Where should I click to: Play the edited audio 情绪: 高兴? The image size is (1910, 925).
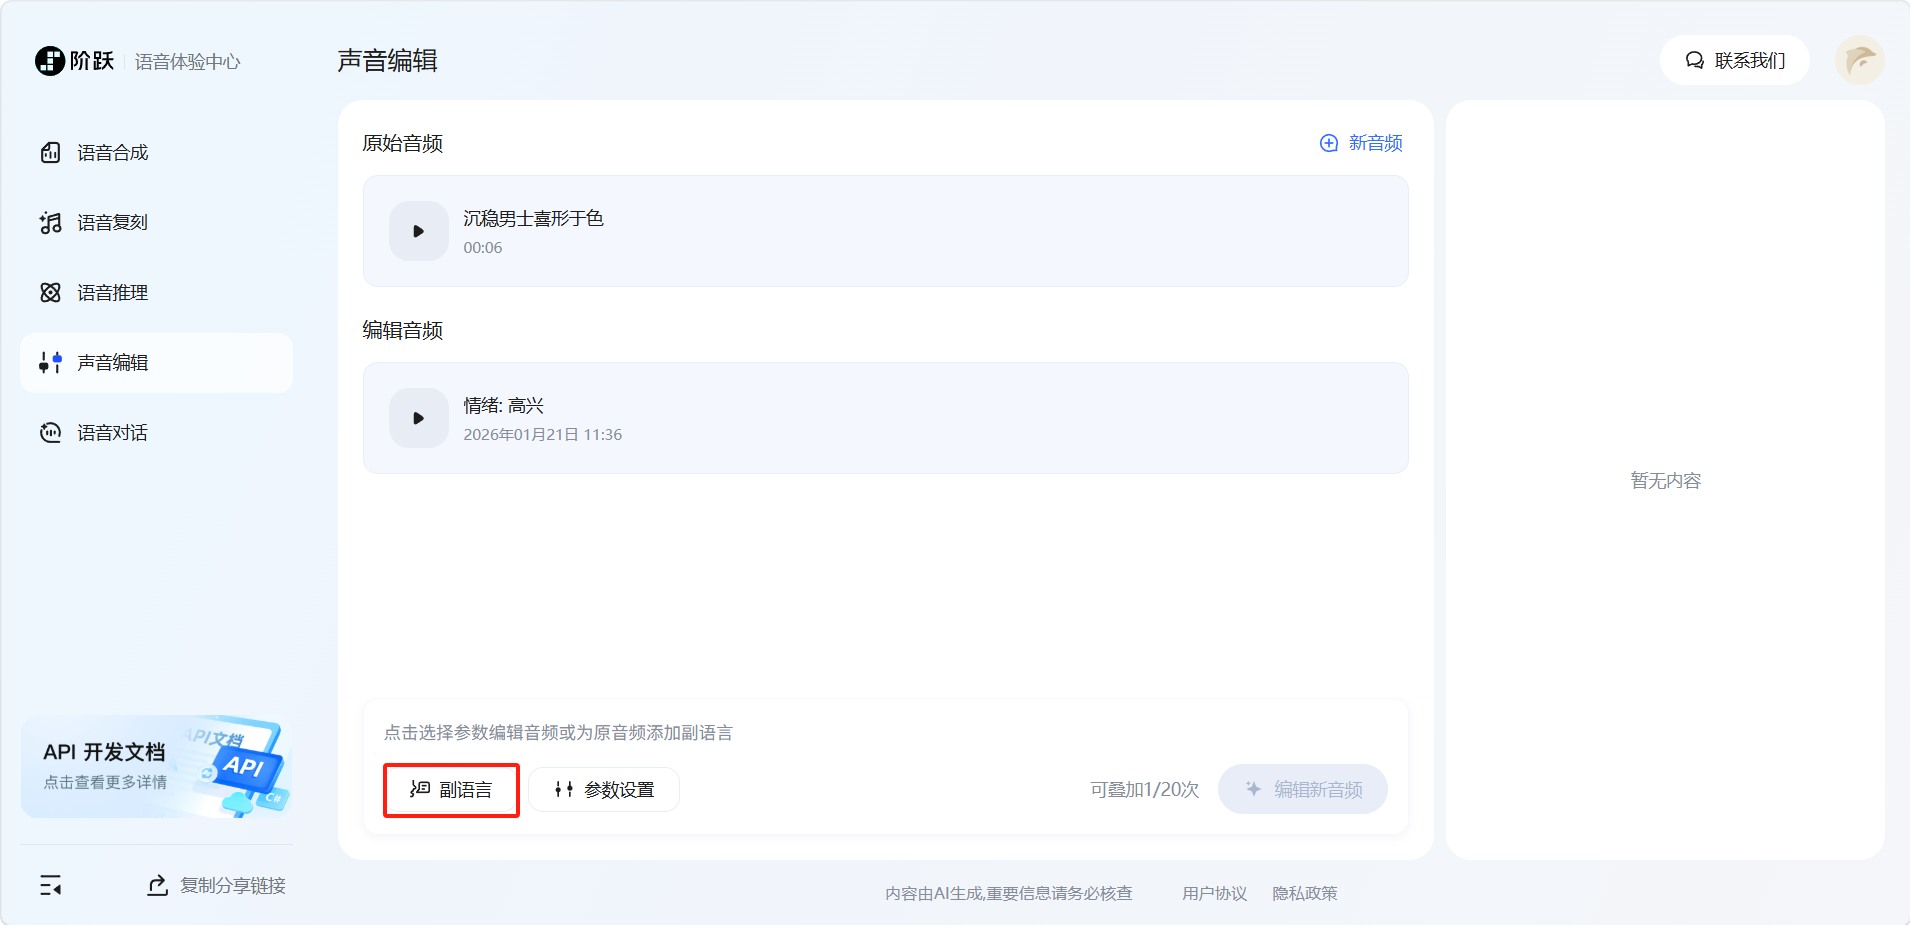coord(418,418)
